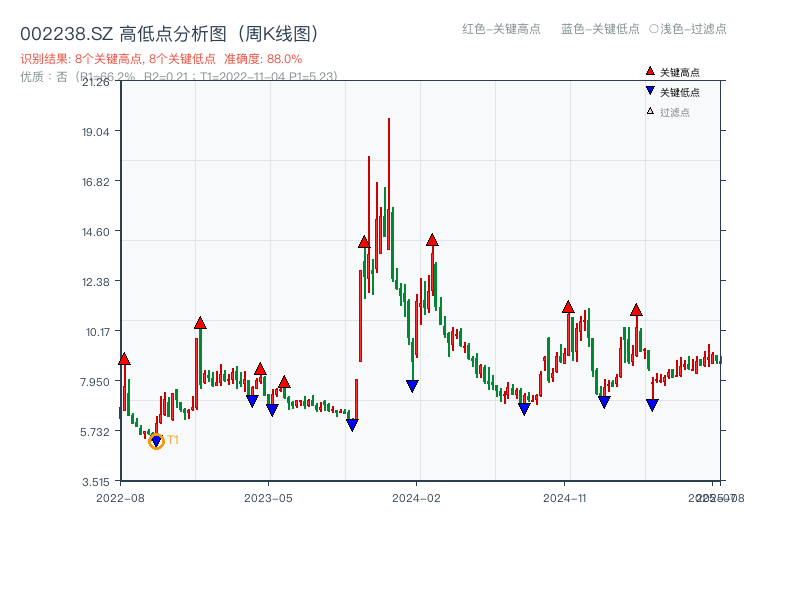Select the red marker above the 2024-11 rally
Image resolution: width=800 pixels, height=600 pixels.
tap(568, 308)
